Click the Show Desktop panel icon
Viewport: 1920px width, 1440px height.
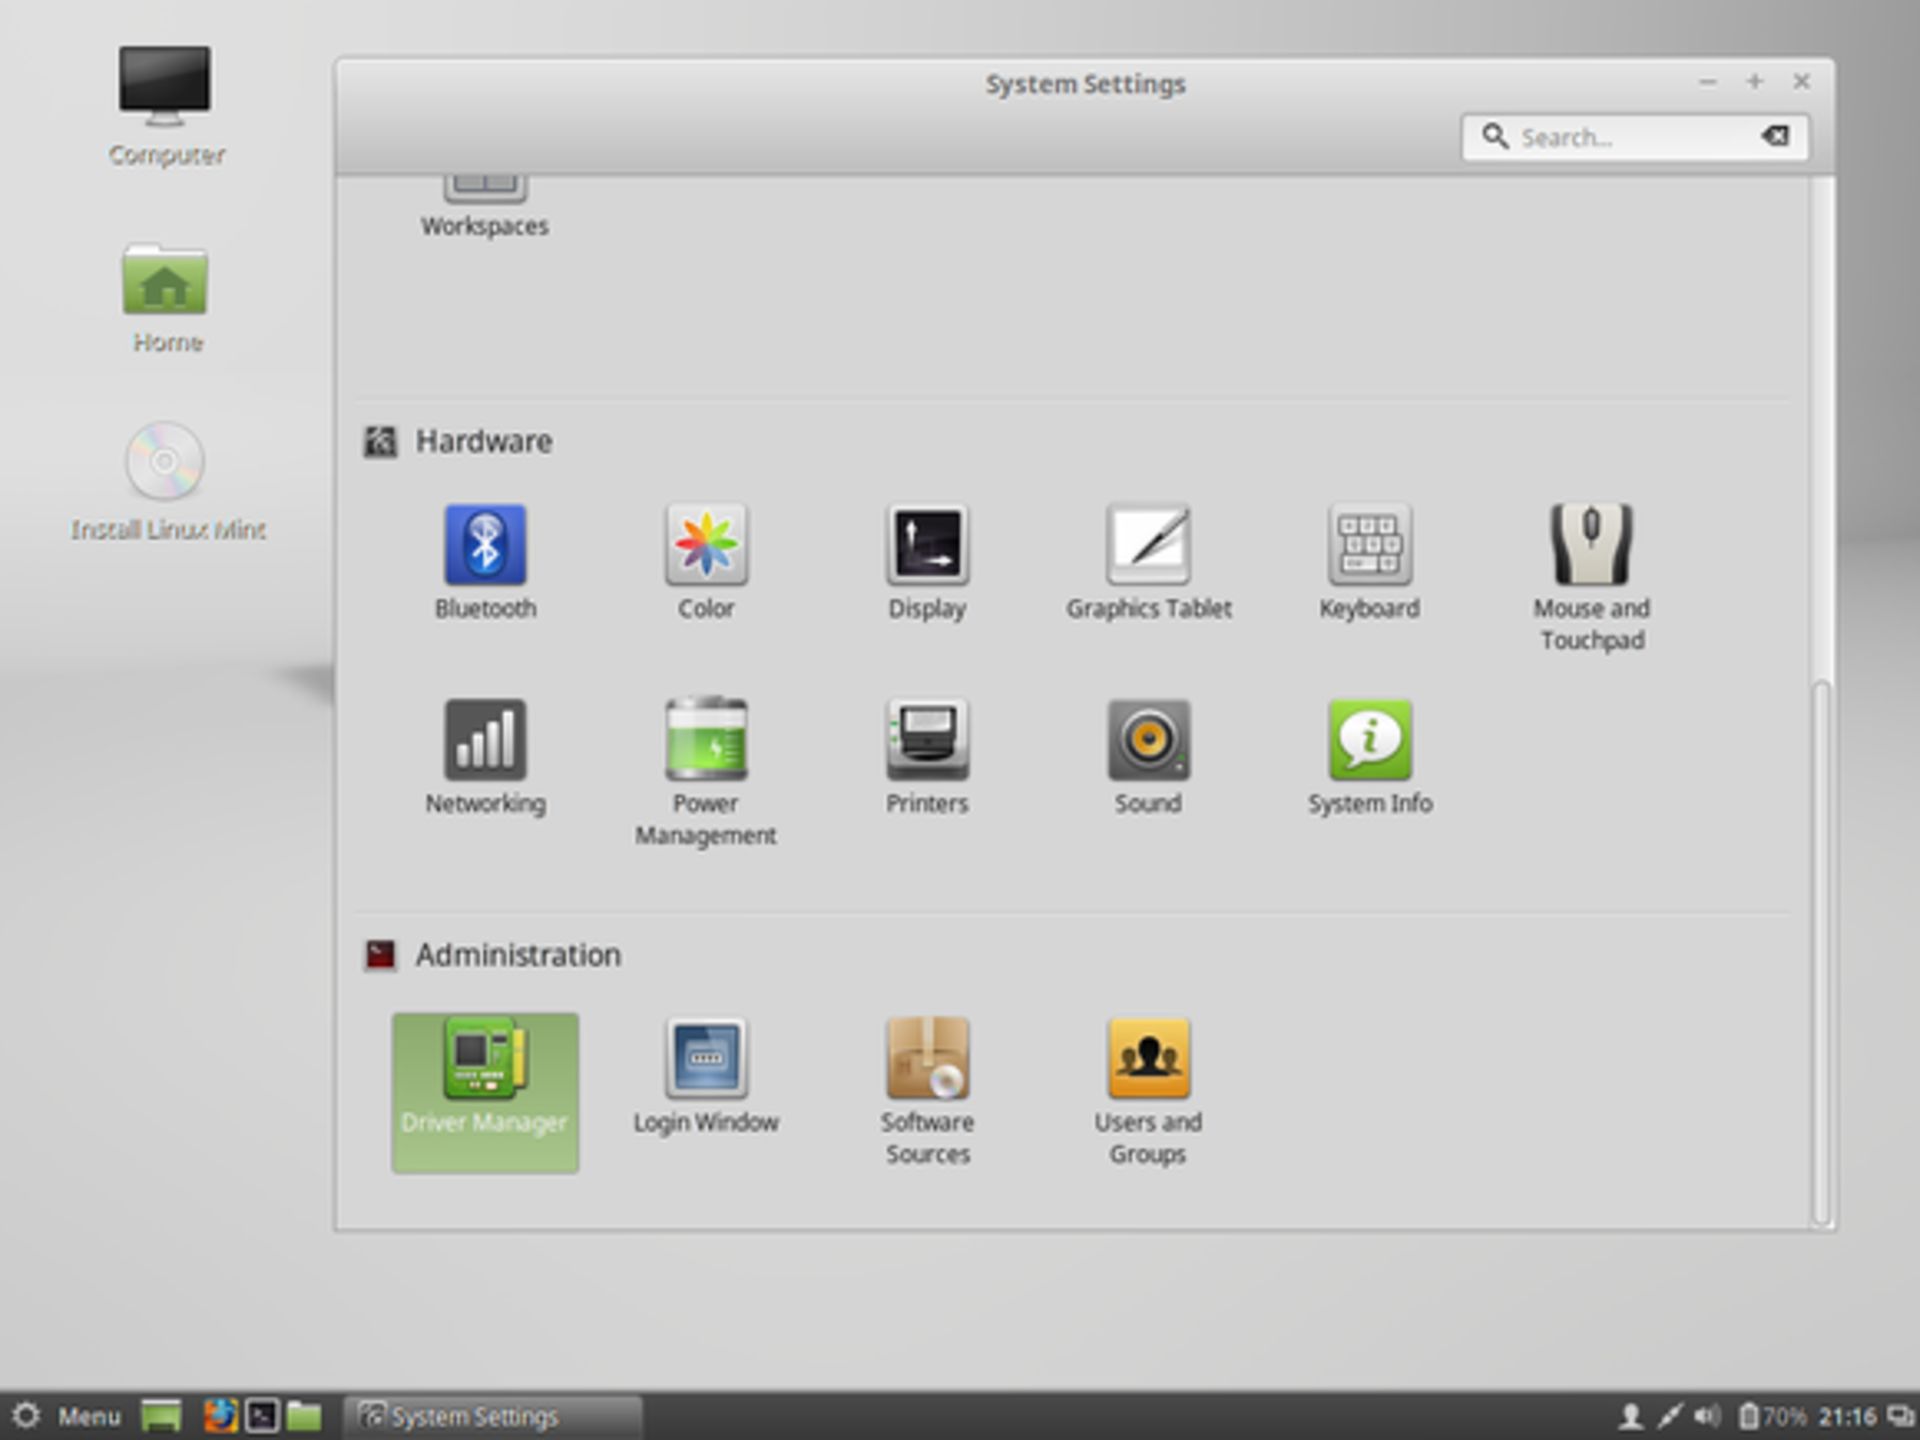161,1415
